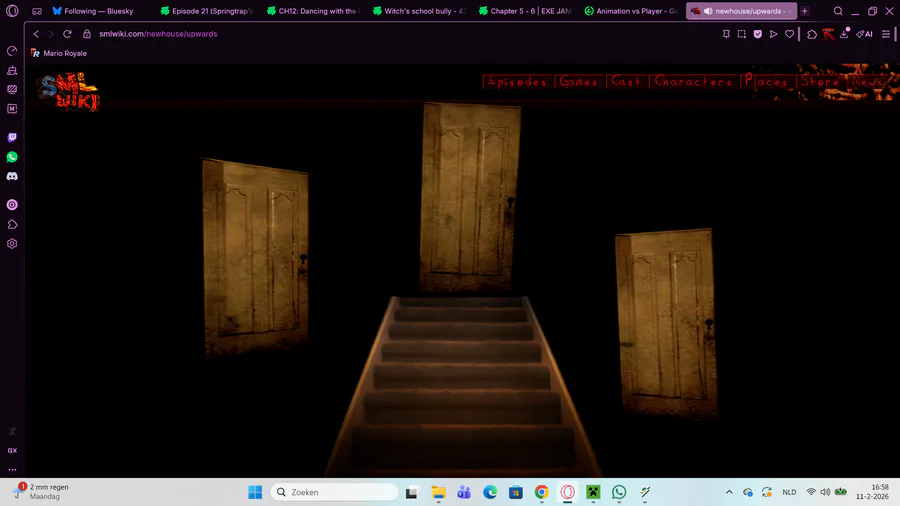Open Twitch from the sidebar

coord(12,138)
